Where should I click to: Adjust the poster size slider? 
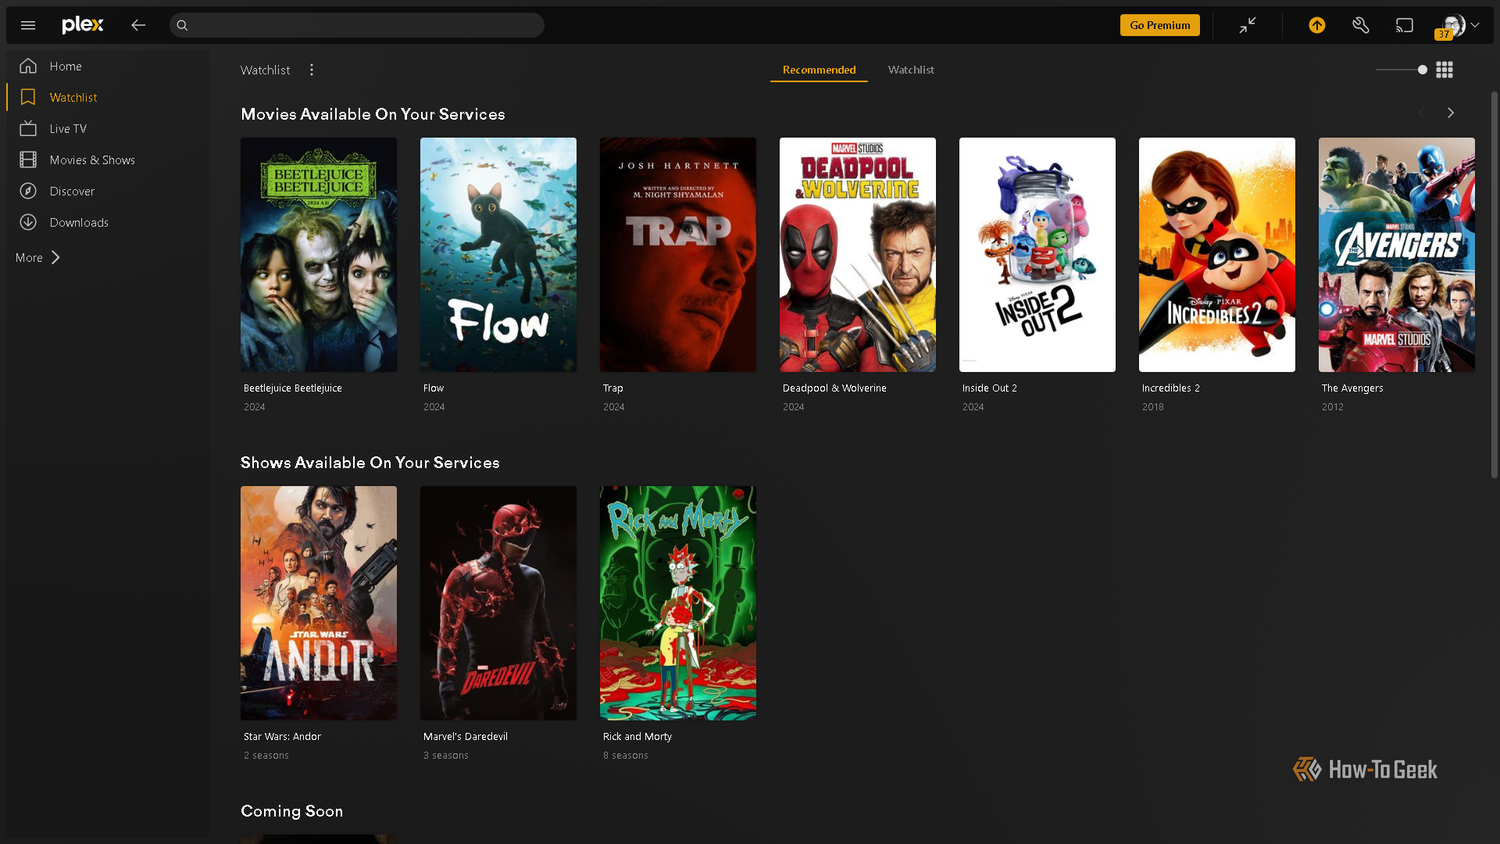(1401, 70)
